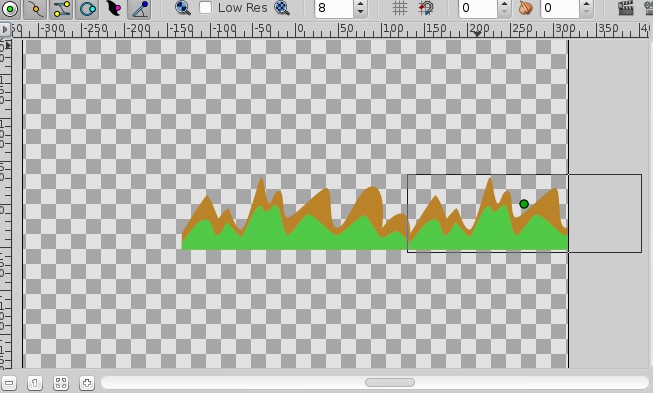
Task: Open canvas menu triangle beside ruler
Action: point(5,30)
